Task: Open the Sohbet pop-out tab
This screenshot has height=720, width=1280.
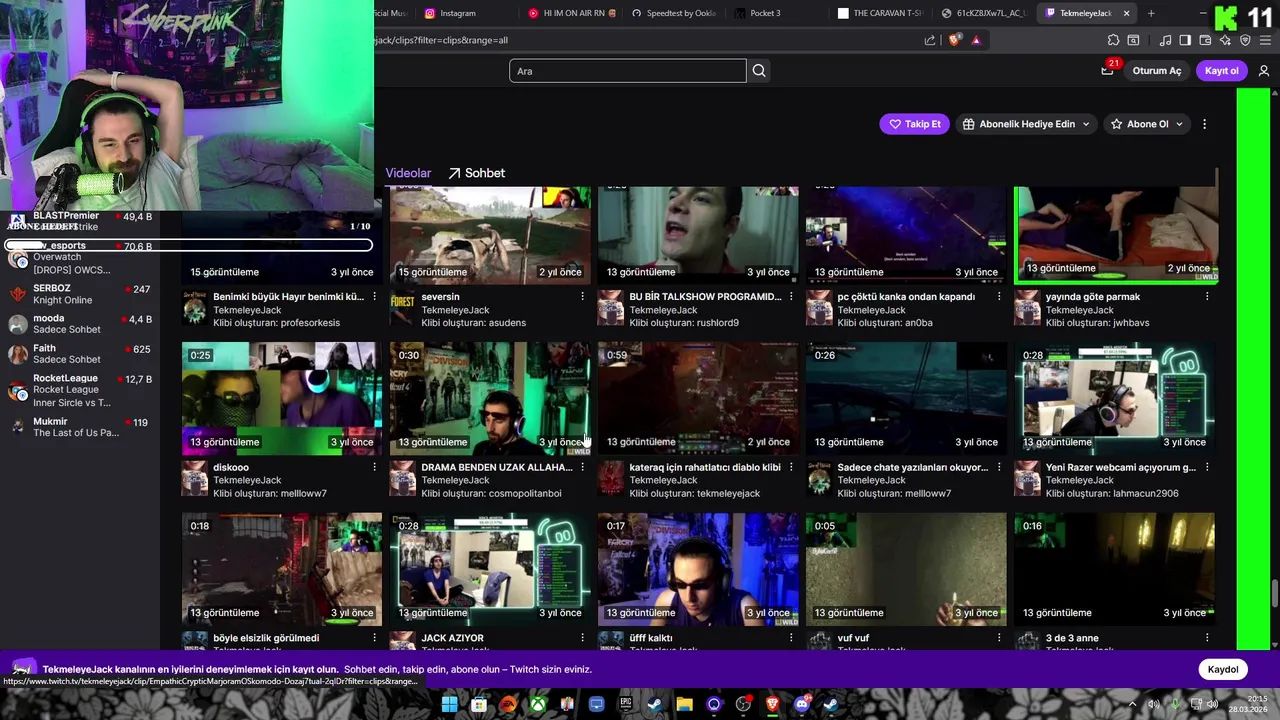Action: coord(476,173)
